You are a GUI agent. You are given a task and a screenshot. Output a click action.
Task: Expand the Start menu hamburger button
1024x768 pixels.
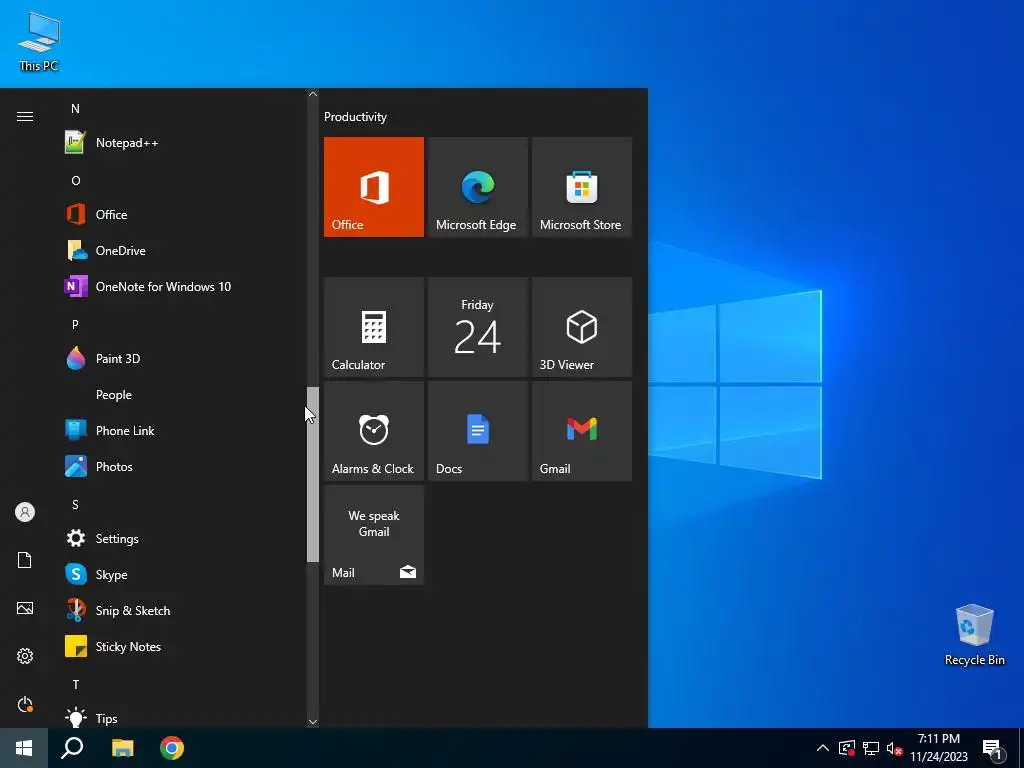25,116
